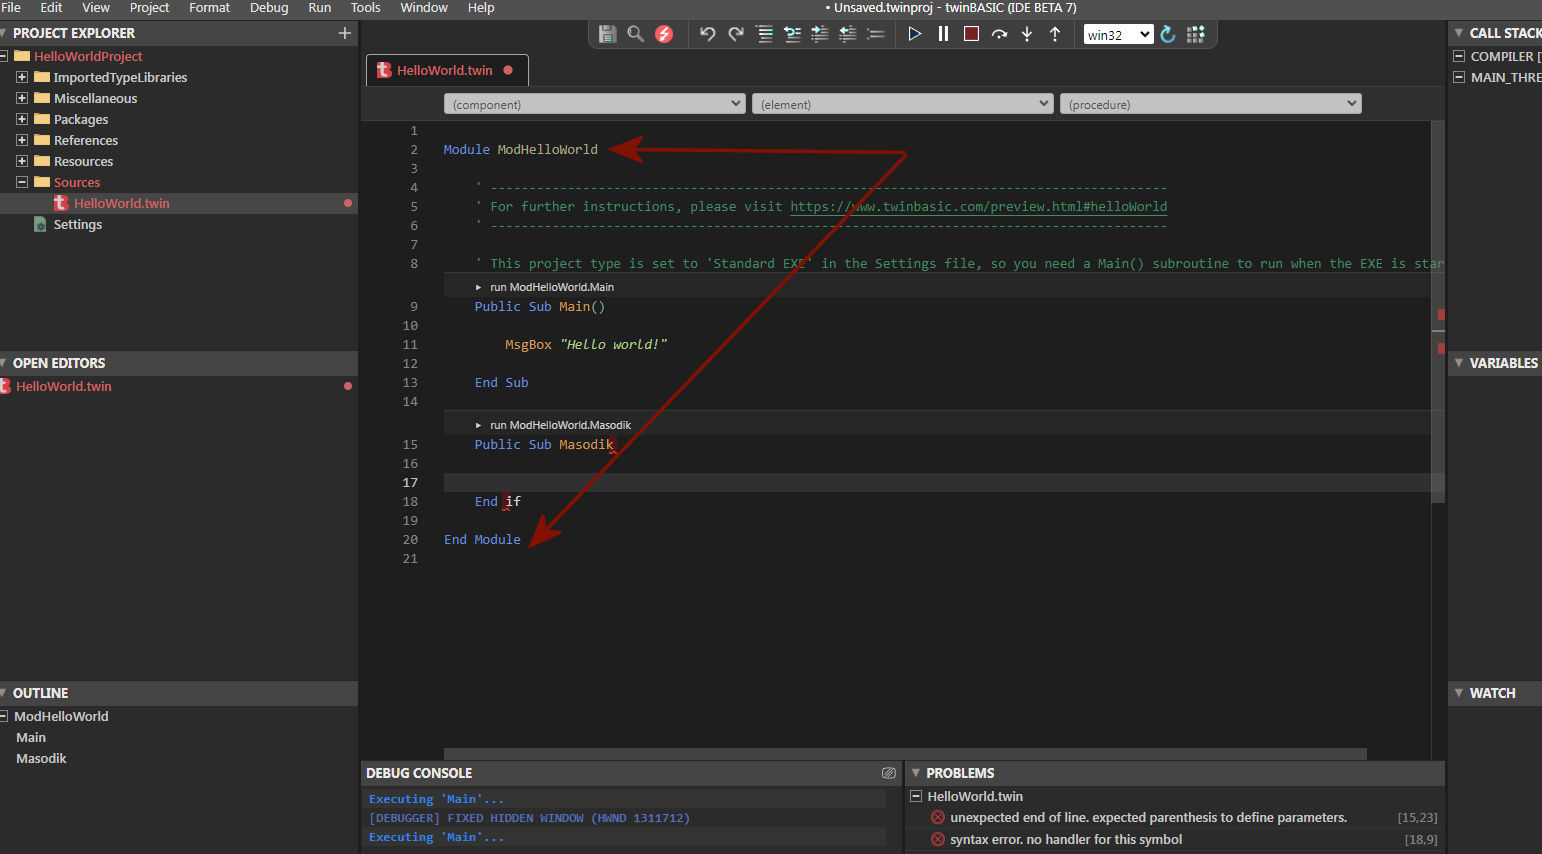Click the Redo icon in the toolbar
Screen dimensions: 1542x854
click(x=735, y=33)
